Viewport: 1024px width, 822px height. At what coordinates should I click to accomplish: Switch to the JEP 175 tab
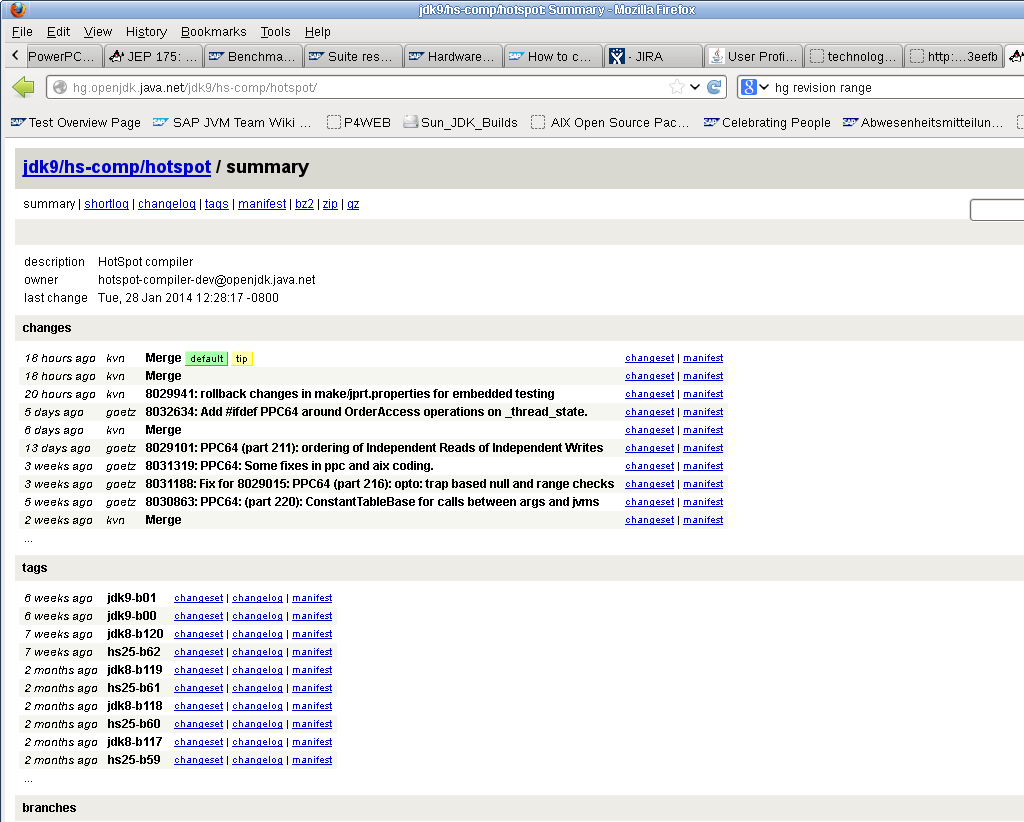153,57
